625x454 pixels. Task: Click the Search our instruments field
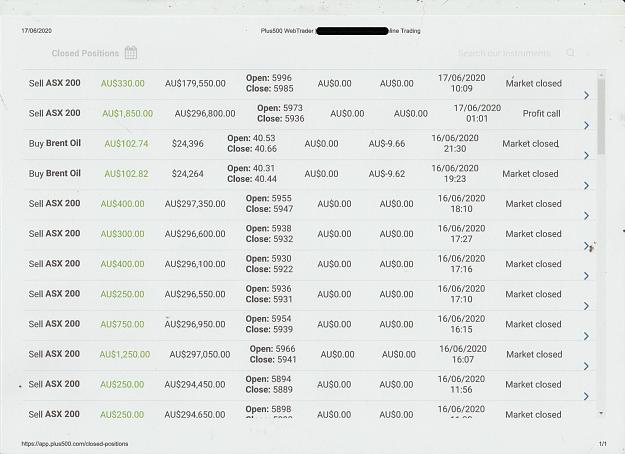pyautogui.click(x=504, y=53)
